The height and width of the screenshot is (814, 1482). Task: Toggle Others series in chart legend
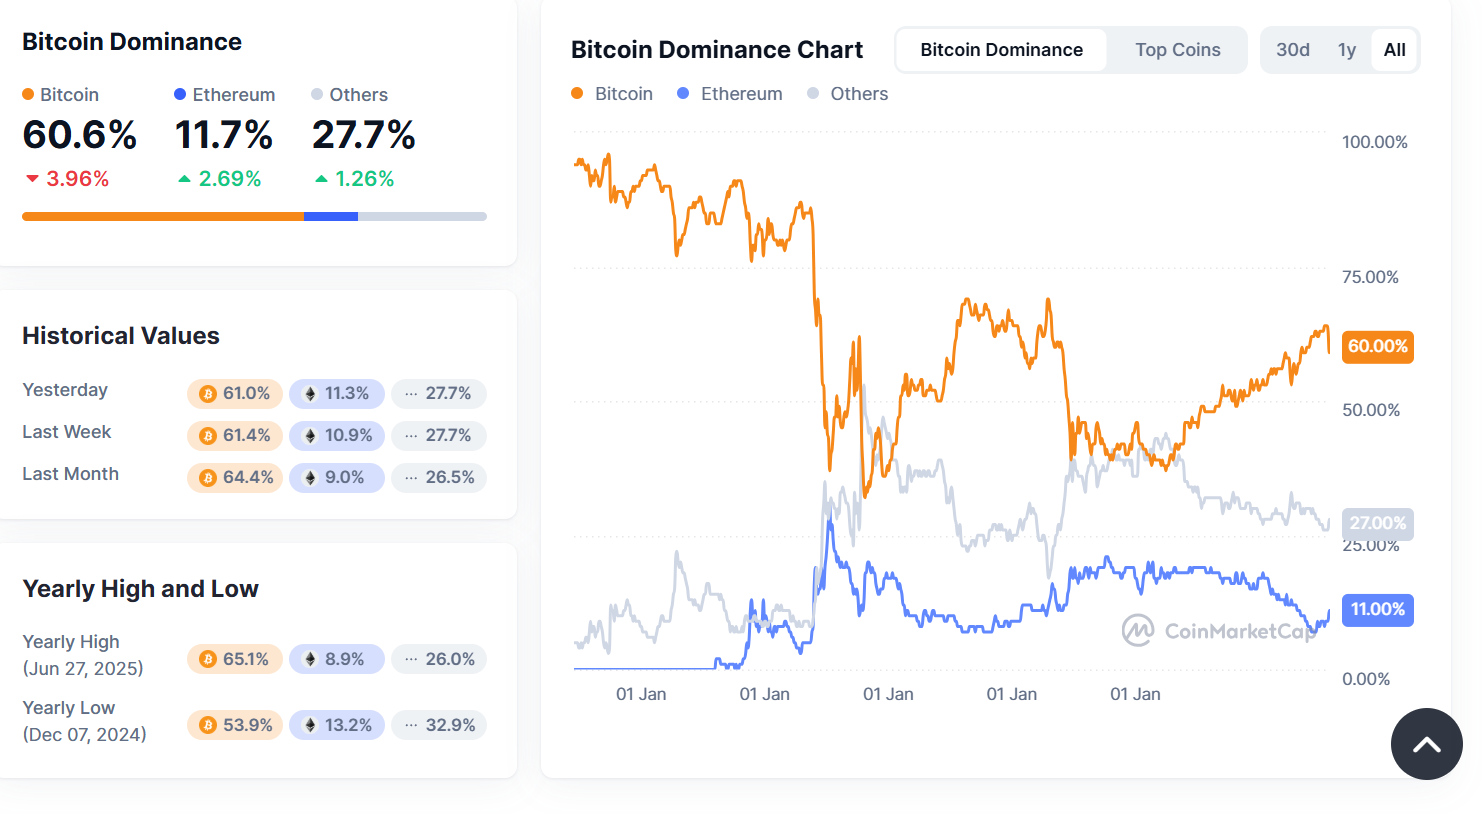pos(848,94)
